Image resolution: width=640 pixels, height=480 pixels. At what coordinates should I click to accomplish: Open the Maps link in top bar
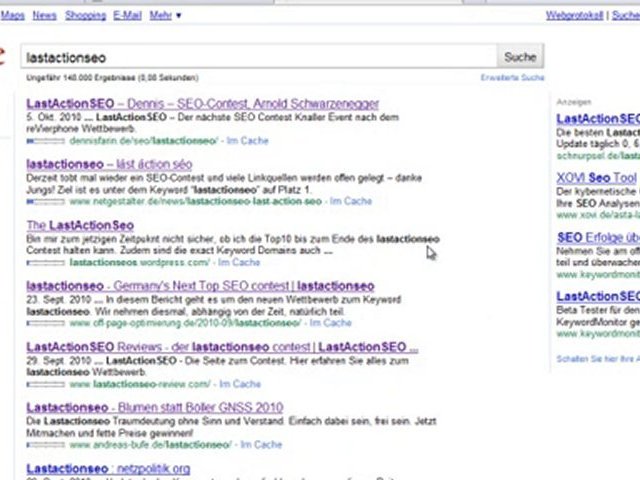coord(11,16)
